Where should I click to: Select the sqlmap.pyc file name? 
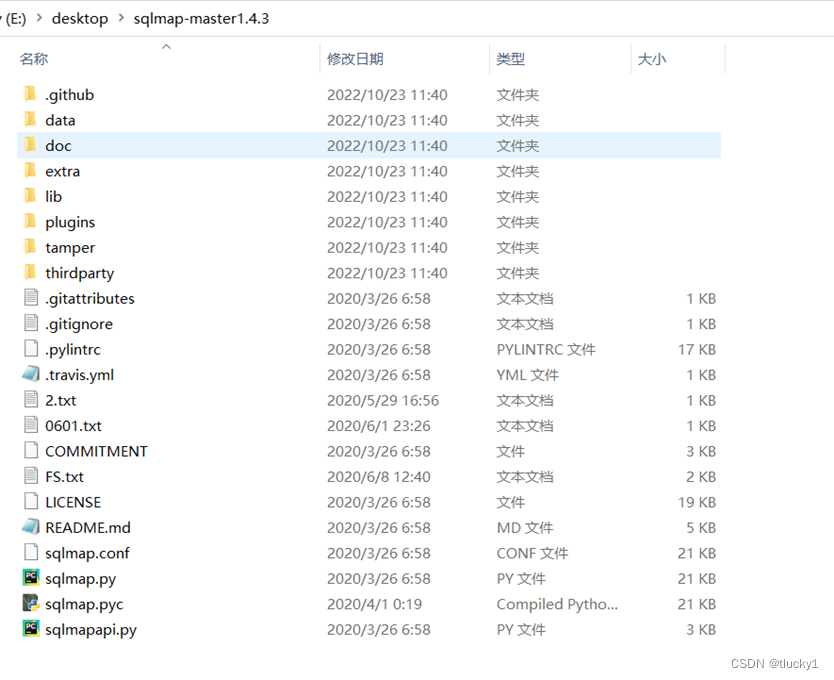pyautogui.click(x=84, y=605)
